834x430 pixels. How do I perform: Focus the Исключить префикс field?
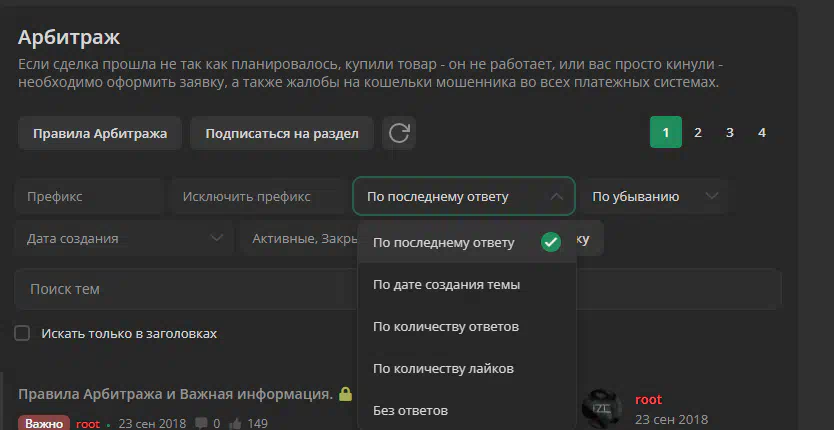point(258,196)
